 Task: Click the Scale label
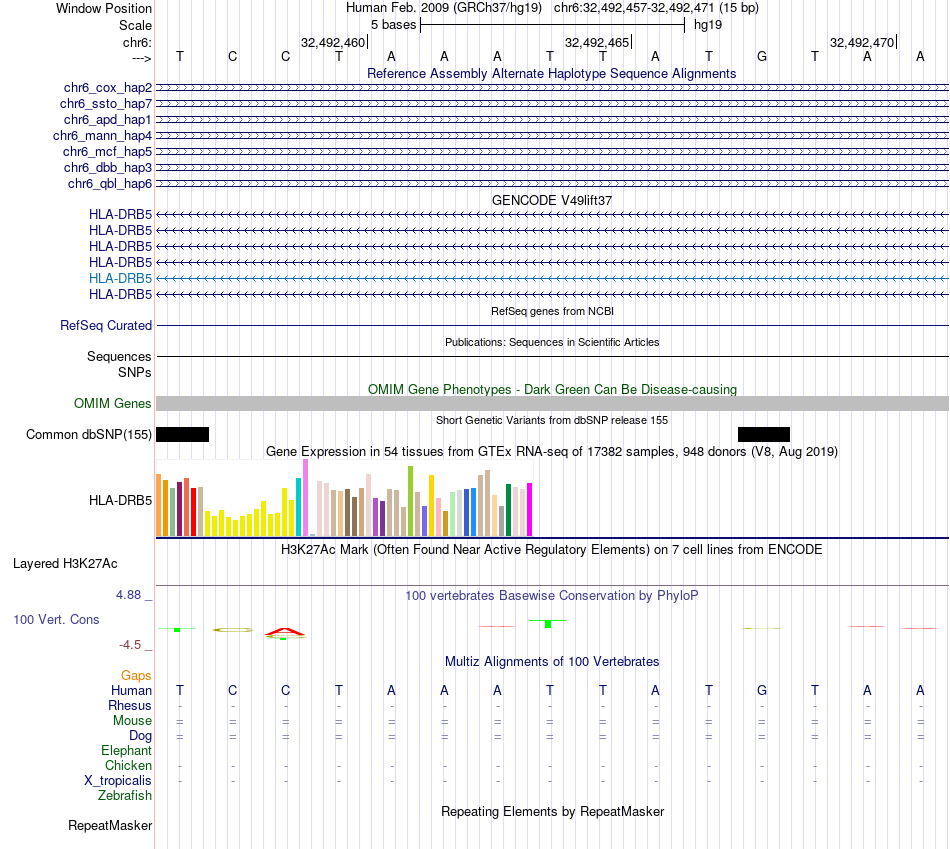[x=135, y=25]
